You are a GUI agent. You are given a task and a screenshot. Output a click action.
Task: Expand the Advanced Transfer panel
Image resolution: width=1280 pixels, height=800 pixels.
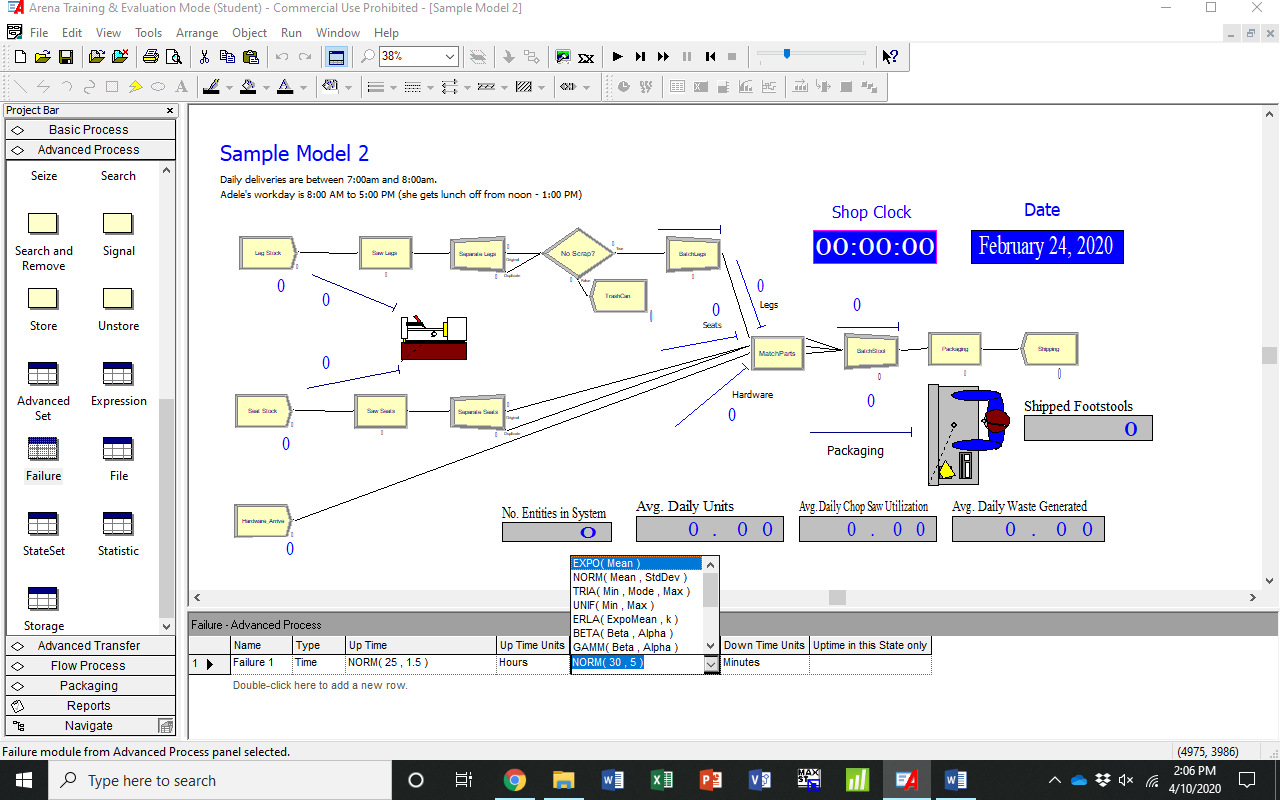[90, 646]
